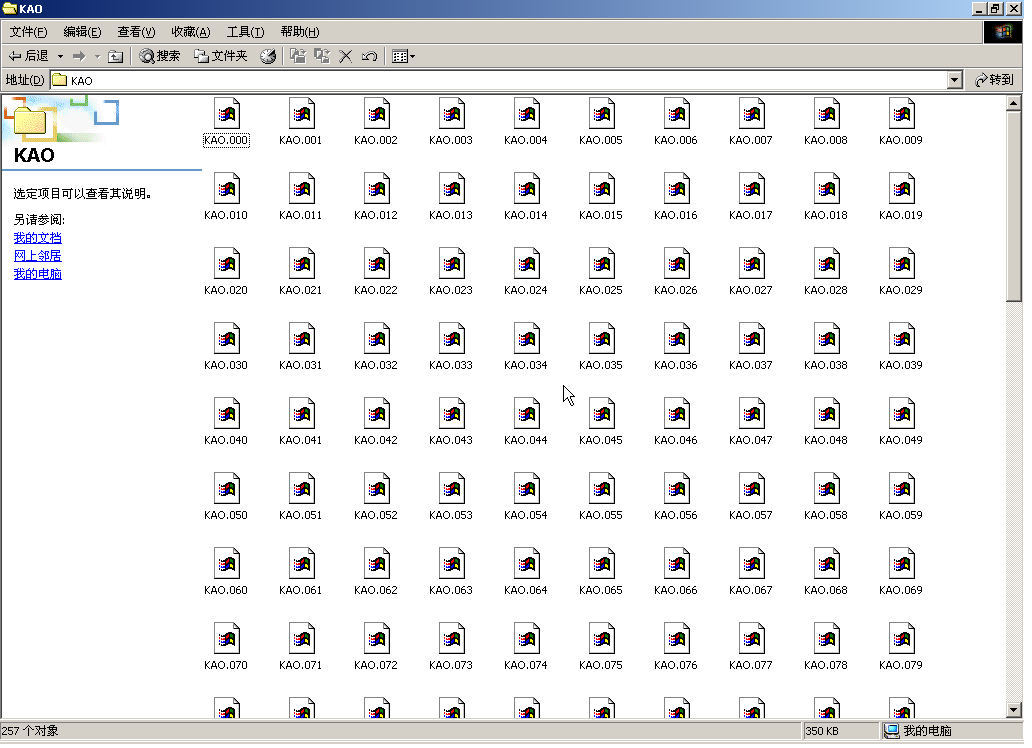1032x748 pixels.
Task: Open the 文件(F) menu
Action: 28,32
